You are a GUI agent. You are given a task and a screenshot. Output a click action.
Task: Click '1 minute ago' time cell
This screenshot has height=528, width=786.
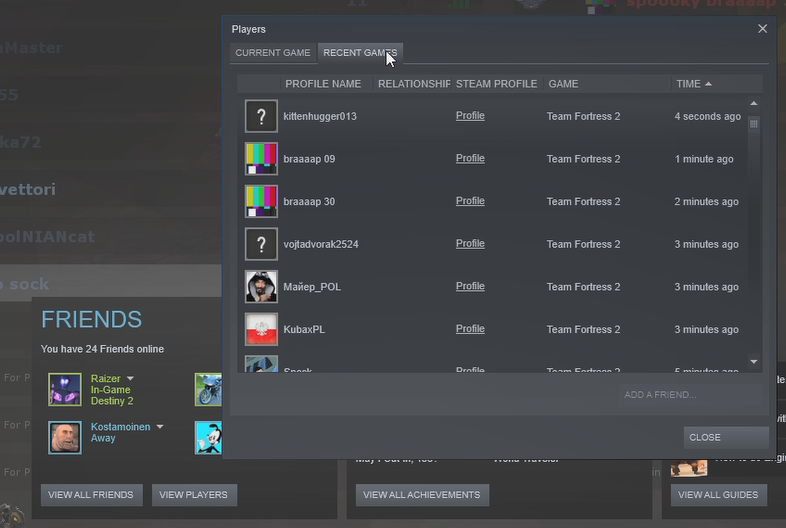coord(704,159)
